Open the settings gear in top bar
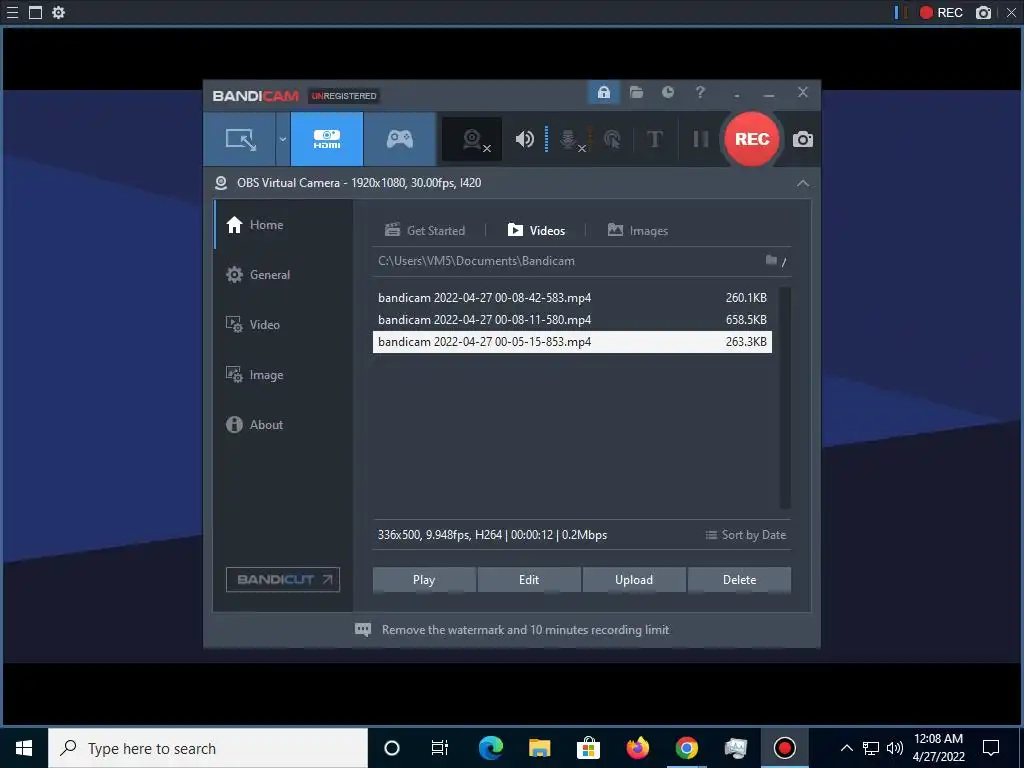 [58, 12]
